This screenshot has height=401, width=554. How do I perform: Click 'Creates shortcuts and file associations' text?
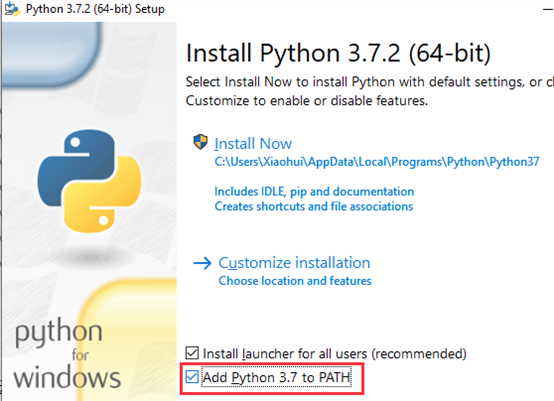click(x=314, y=206)
